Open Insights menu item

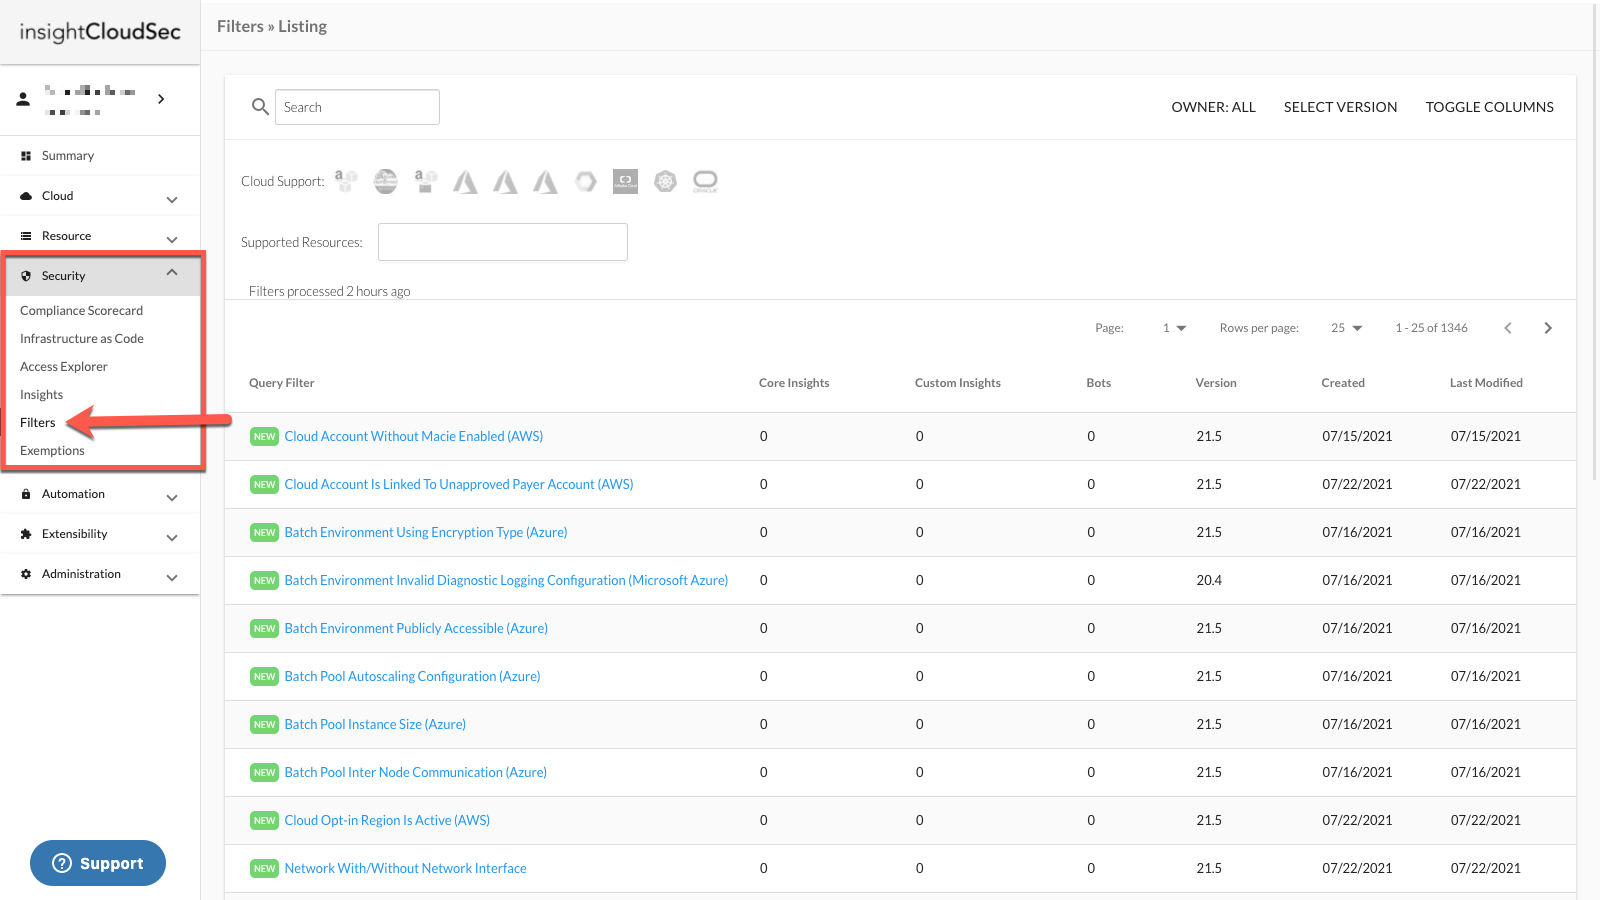click(x=41, y=395)
